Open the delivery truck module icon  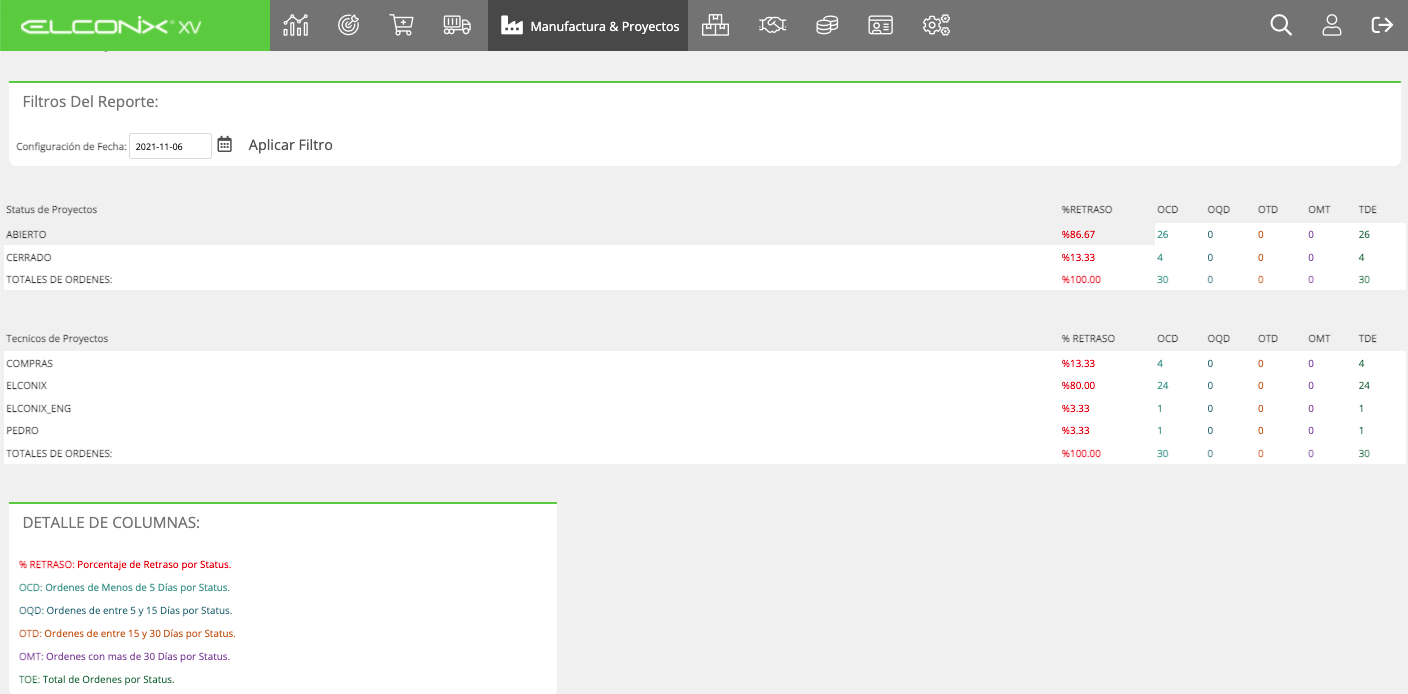point(457,25)
